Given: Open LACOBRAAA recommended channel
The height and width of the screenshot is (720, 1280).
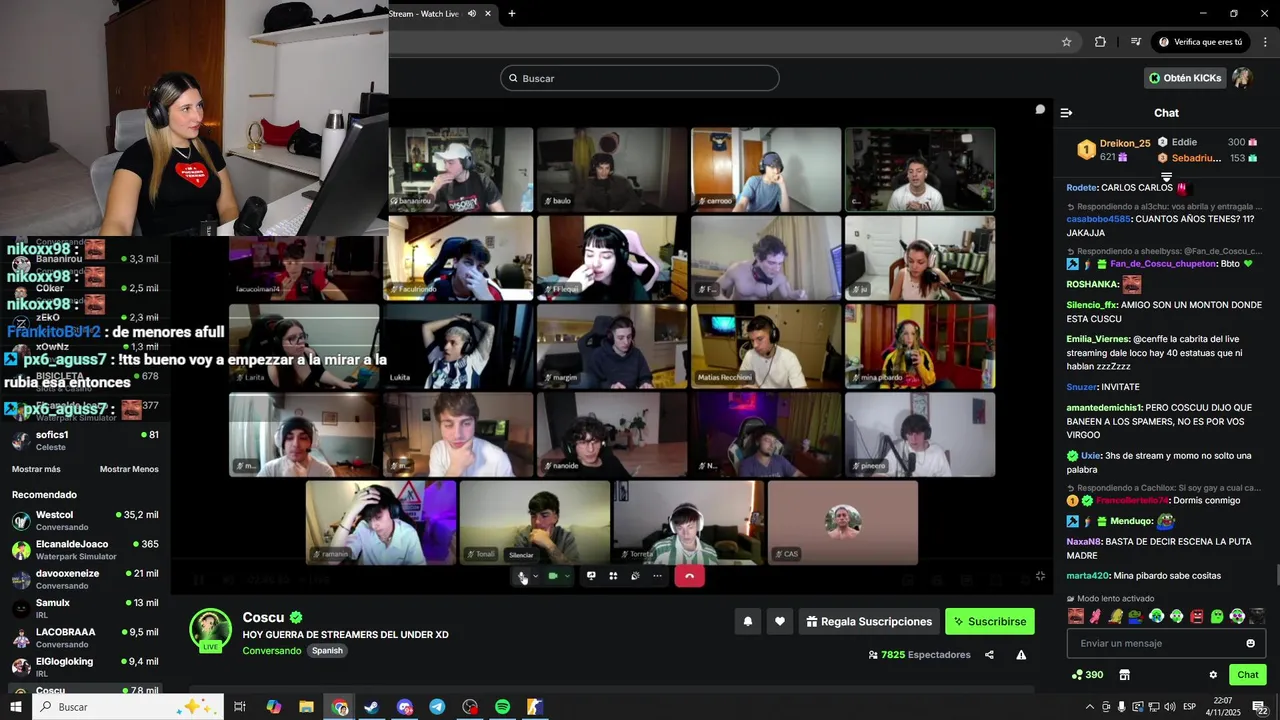Looking at the screenshot, I should (x=85, y=638).
